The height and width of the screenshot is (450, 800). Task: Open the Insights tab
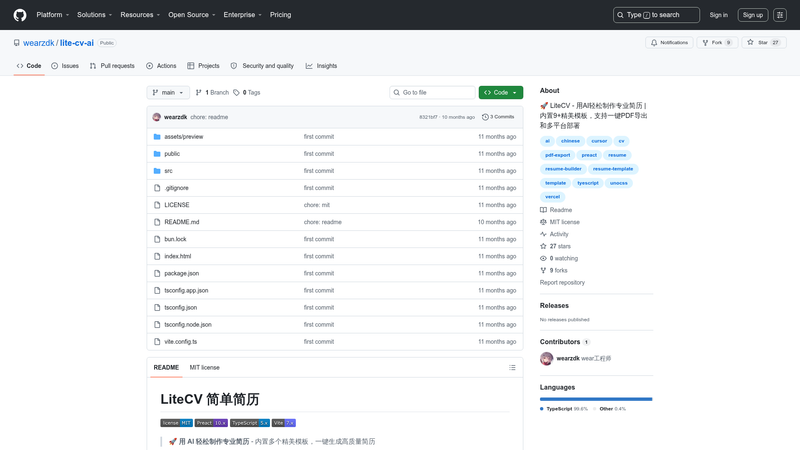321,66
